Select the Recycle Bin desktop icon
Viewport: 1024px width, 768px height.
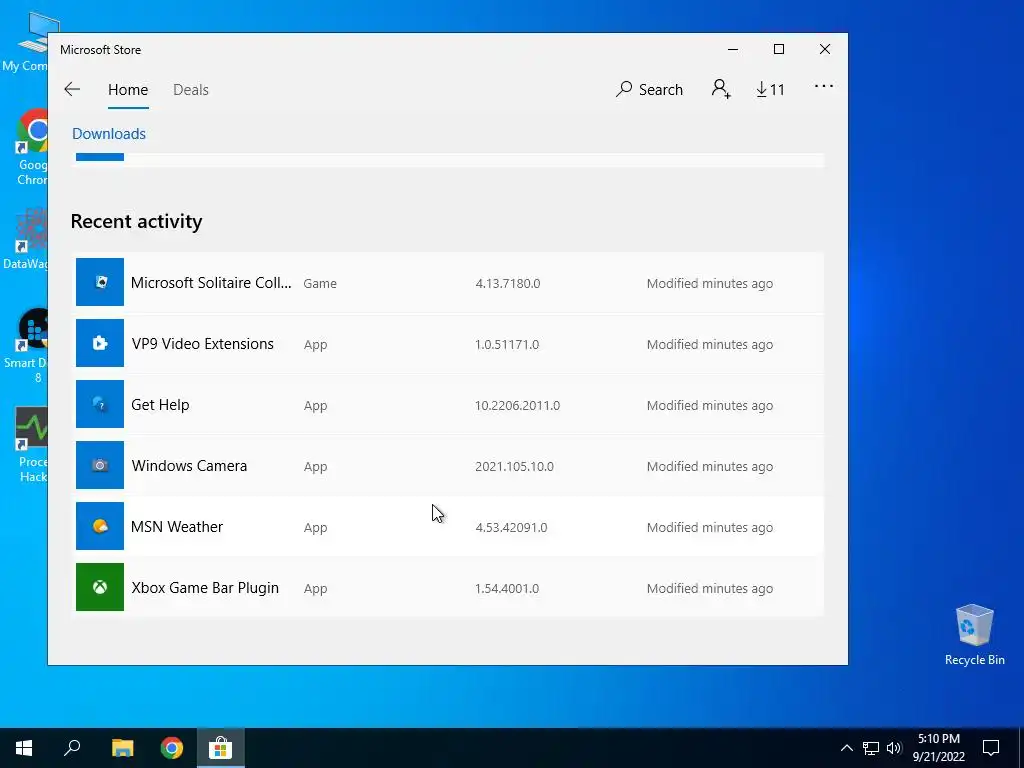click(974, 635)
